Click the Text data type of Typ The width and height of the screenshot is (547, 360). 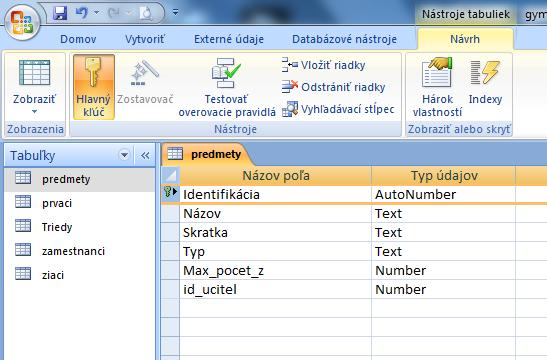pos(443,252)
